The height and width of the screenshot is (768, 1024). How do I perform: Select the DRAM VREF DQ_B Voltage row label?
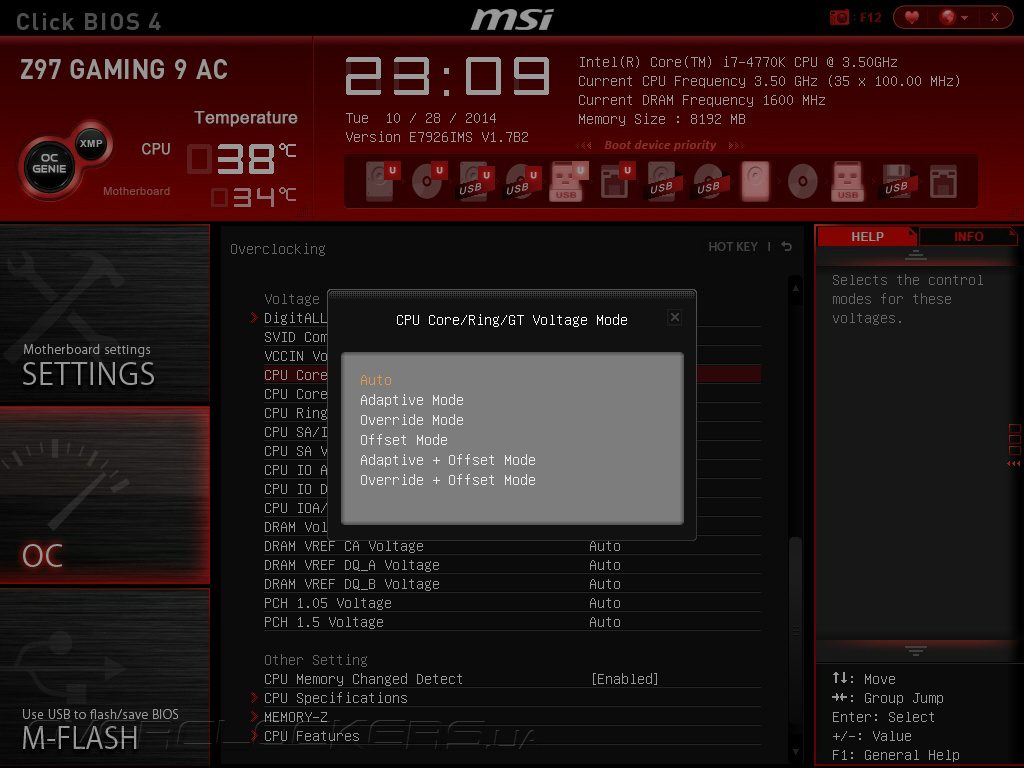(351, 584)
